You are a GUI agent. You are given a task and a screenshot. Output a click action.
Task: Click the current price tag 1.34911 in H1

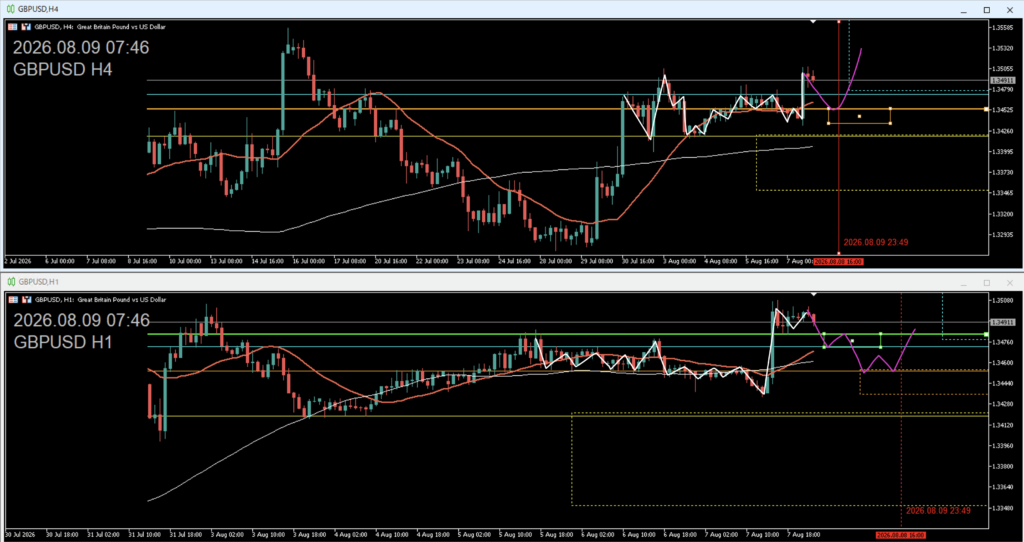coord(1002,322)
